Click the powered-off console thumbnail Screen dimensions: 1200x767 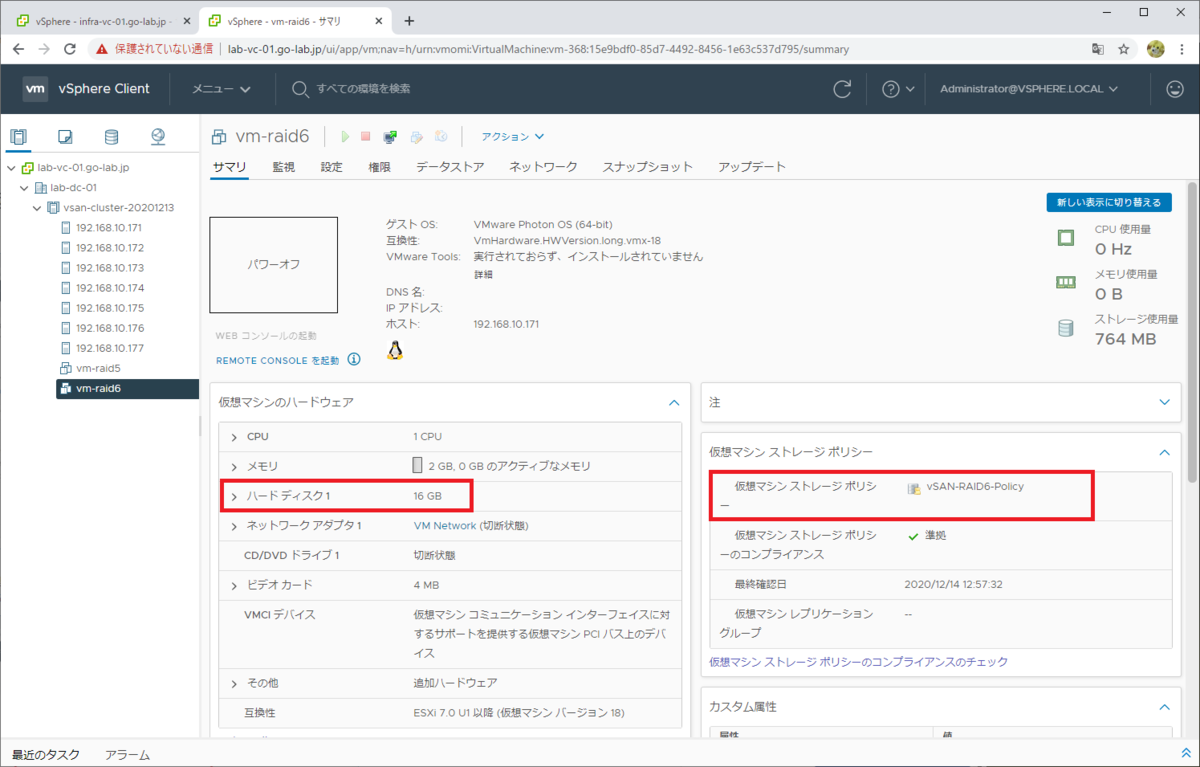(x=273, y=265)
